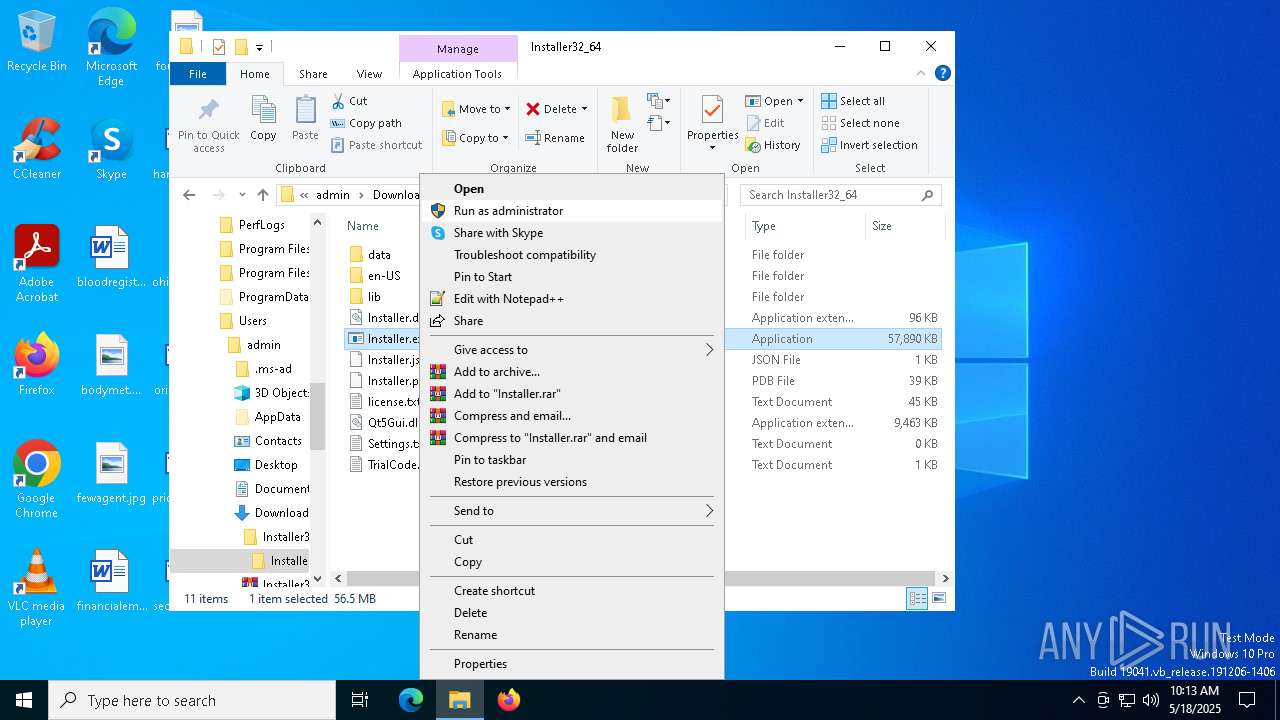1280x720 pixels.
Task: Switch to details view button
Action: 917,598
